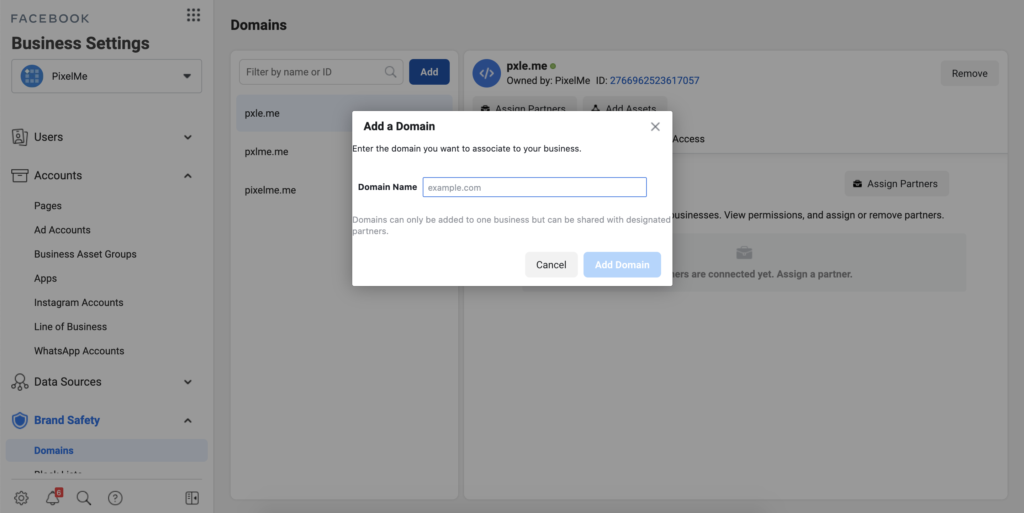The height and width of the screenshot is (513, 1024).
Task: Open notifications bell icon
Action: pyautogui.click(x=53, y=498)
